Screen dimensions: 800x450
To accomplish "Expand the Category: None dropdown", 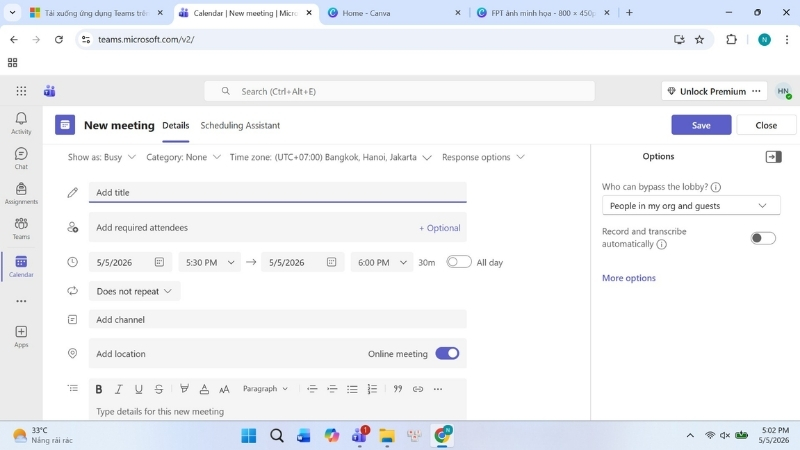I will [184, 157].
